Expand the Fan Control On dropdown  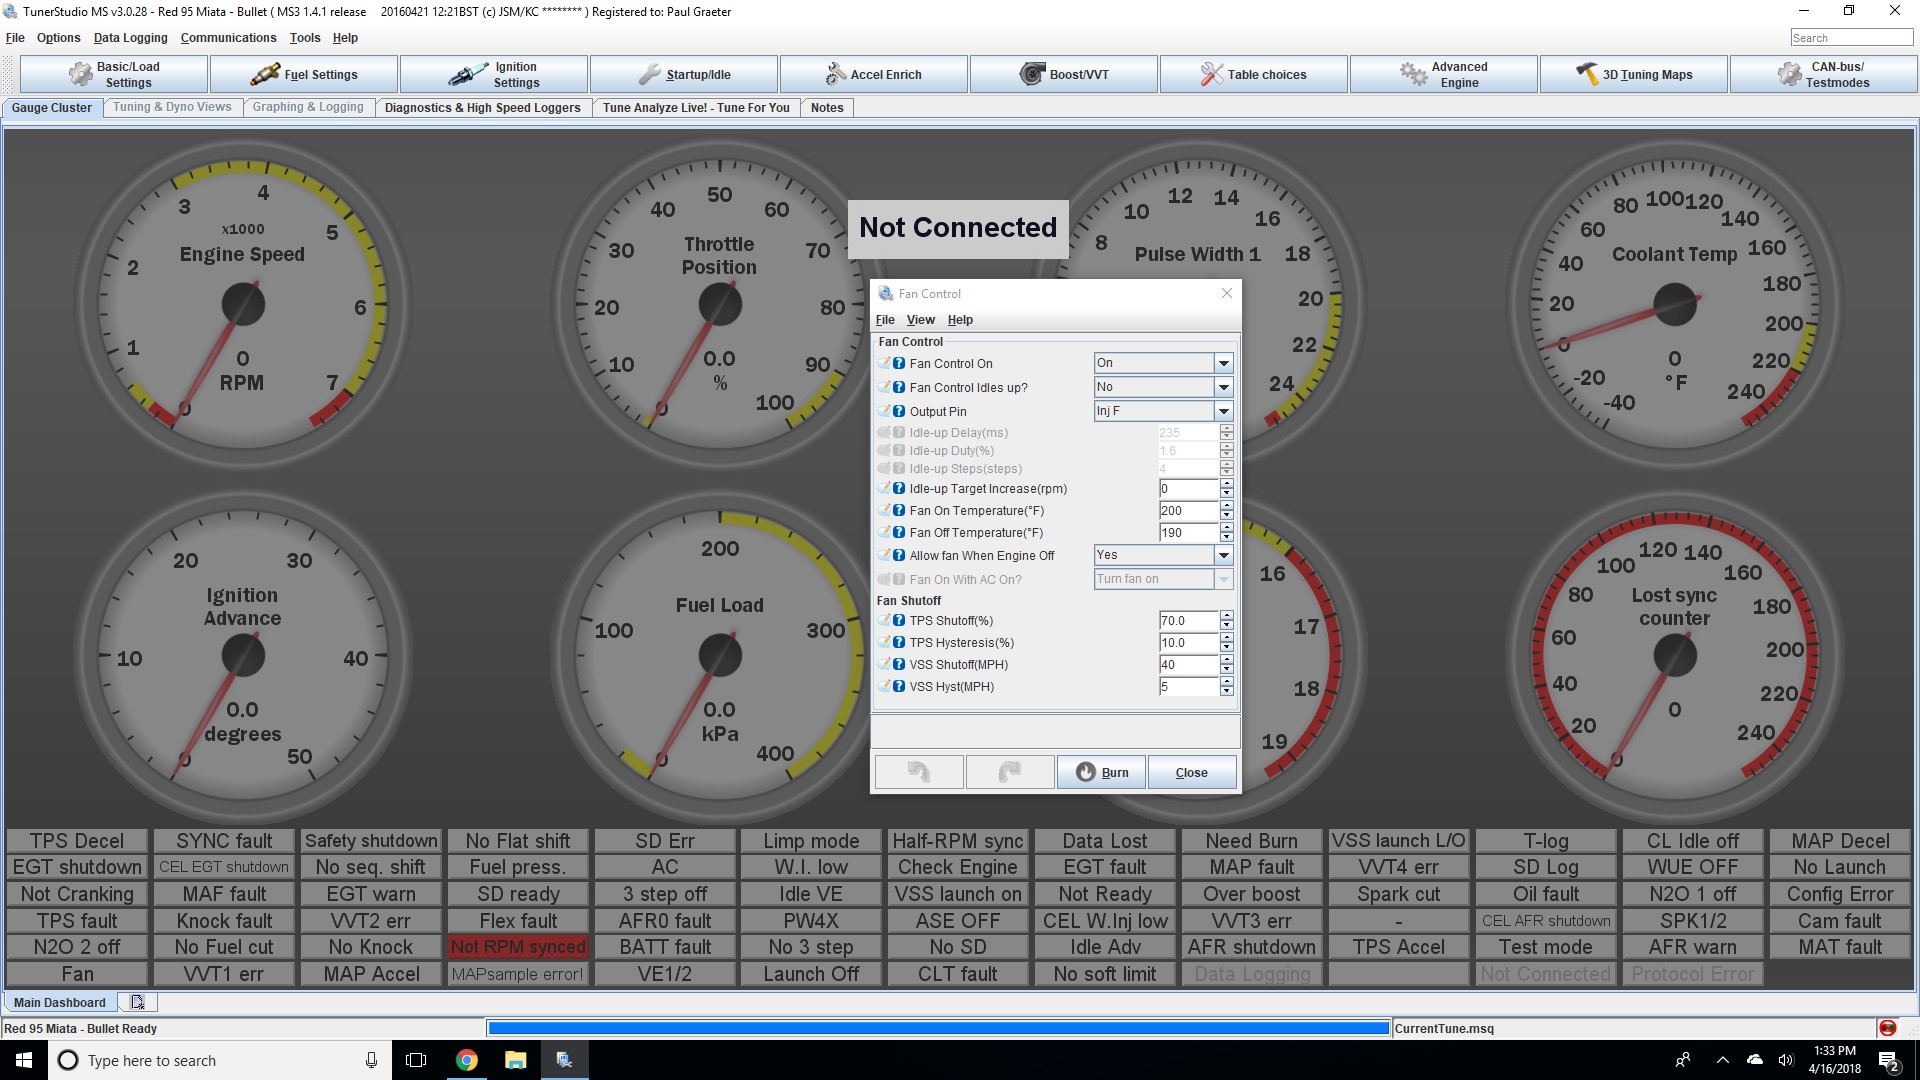click(x=1223, y=363)
